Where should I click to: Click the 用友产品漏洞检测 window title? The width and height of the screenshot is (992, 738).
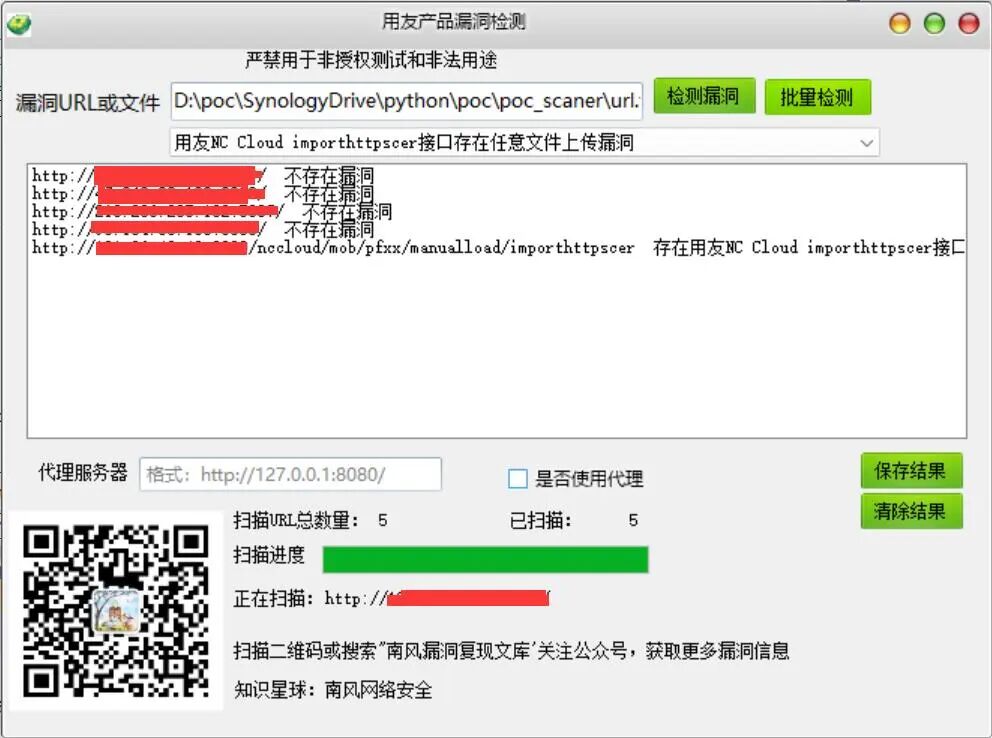click(x=453, y=22)
